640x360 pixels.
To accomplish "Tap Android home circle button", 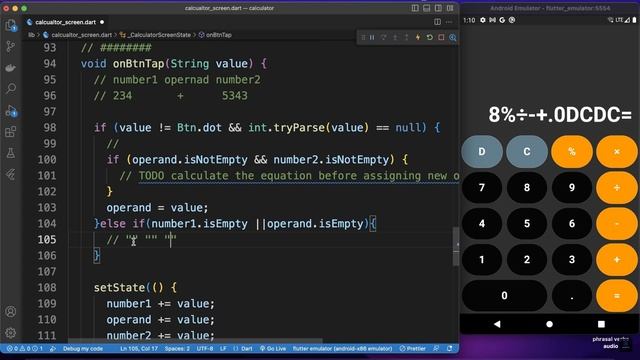I will click(x=549, y=324).
